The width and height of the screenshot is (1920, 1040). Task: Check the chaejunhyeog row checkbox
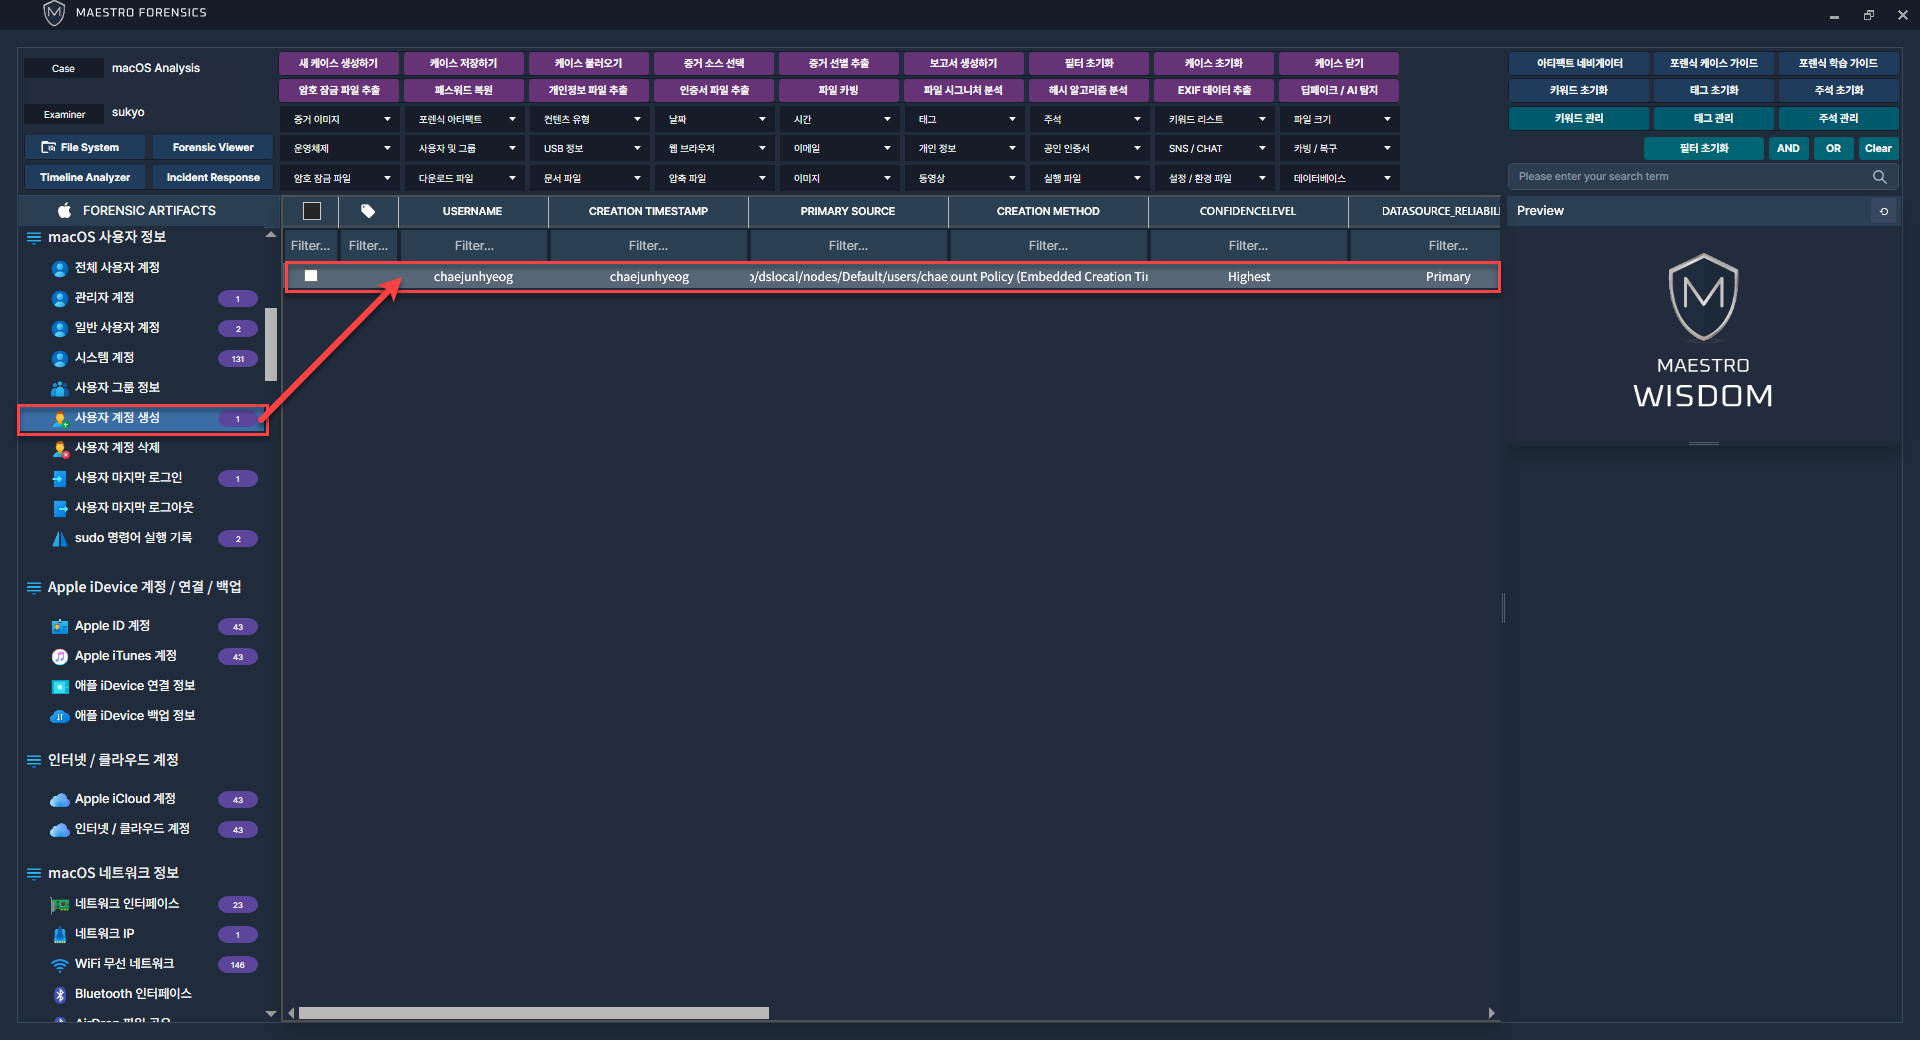311,276
